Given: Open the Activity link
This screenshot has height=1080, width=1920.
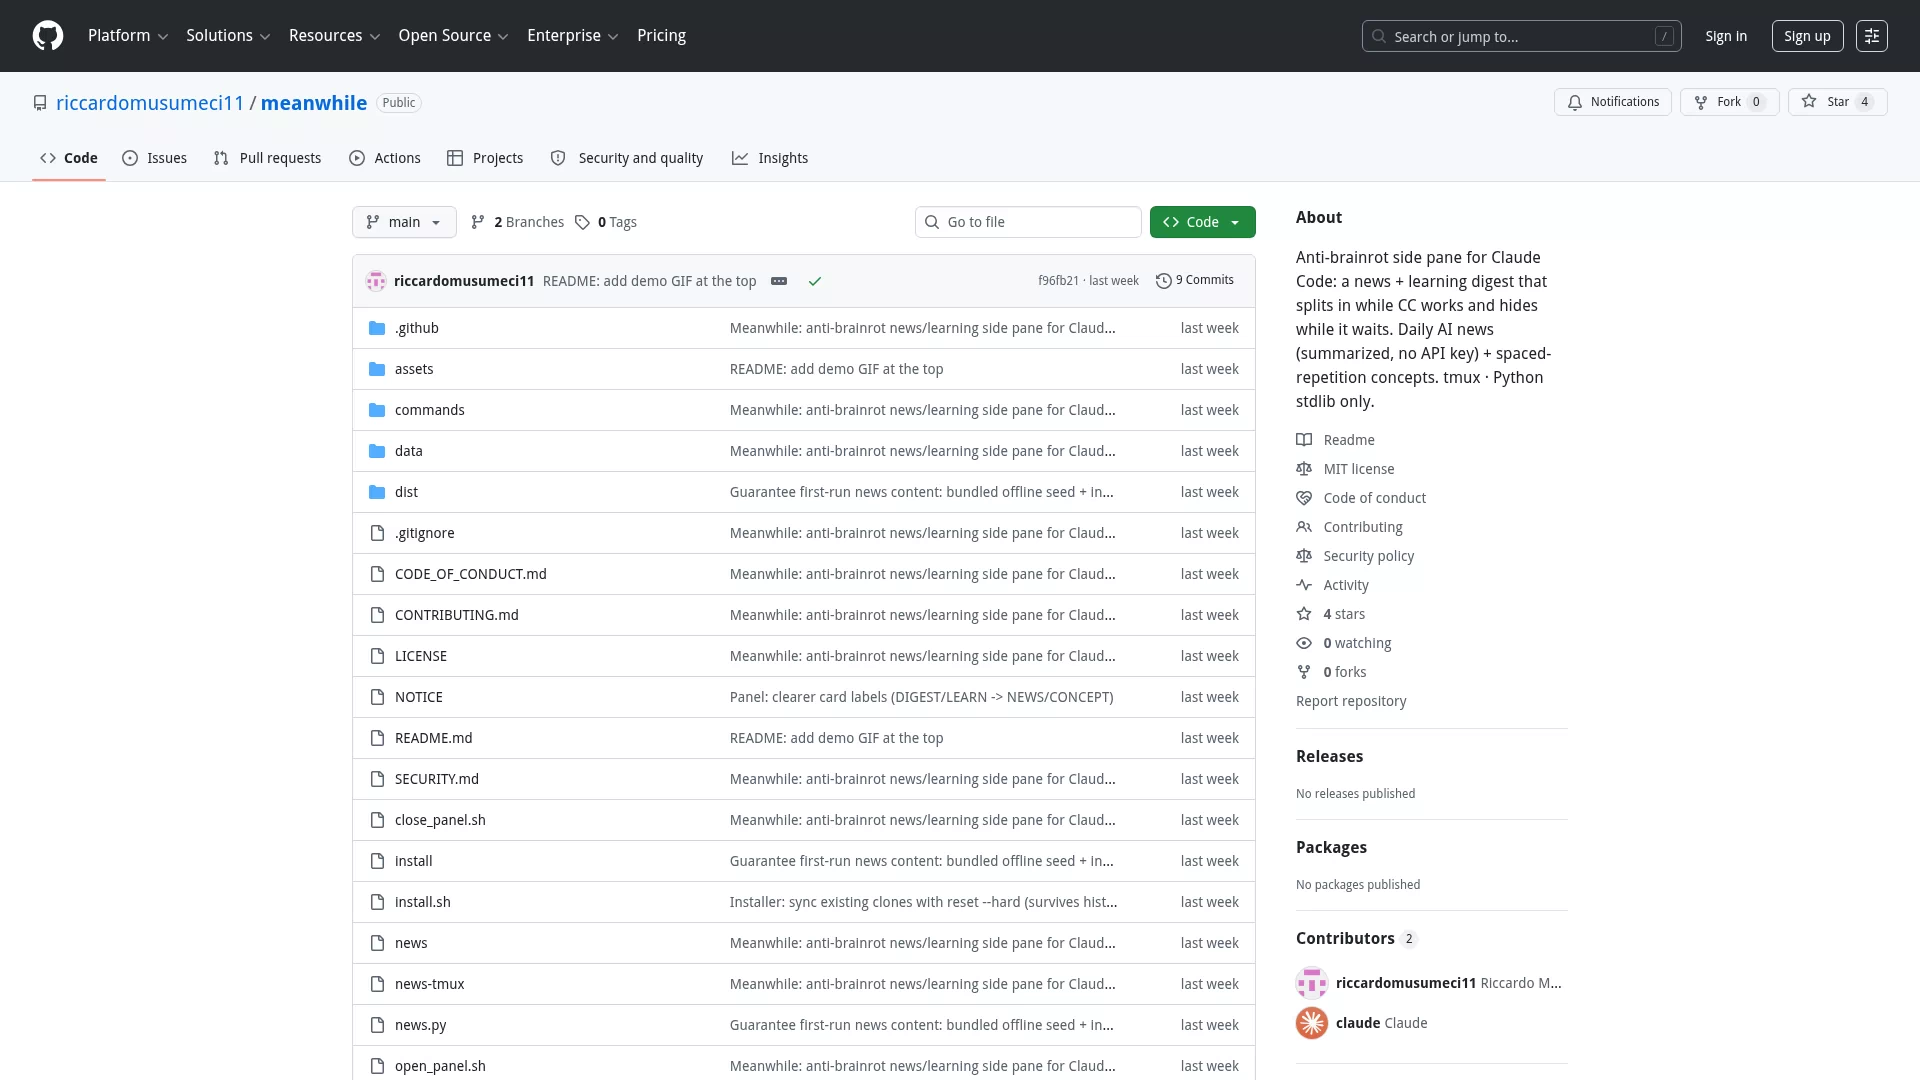Looking at the screenshot, I should pyautogui.click(x=1332, y=585).
